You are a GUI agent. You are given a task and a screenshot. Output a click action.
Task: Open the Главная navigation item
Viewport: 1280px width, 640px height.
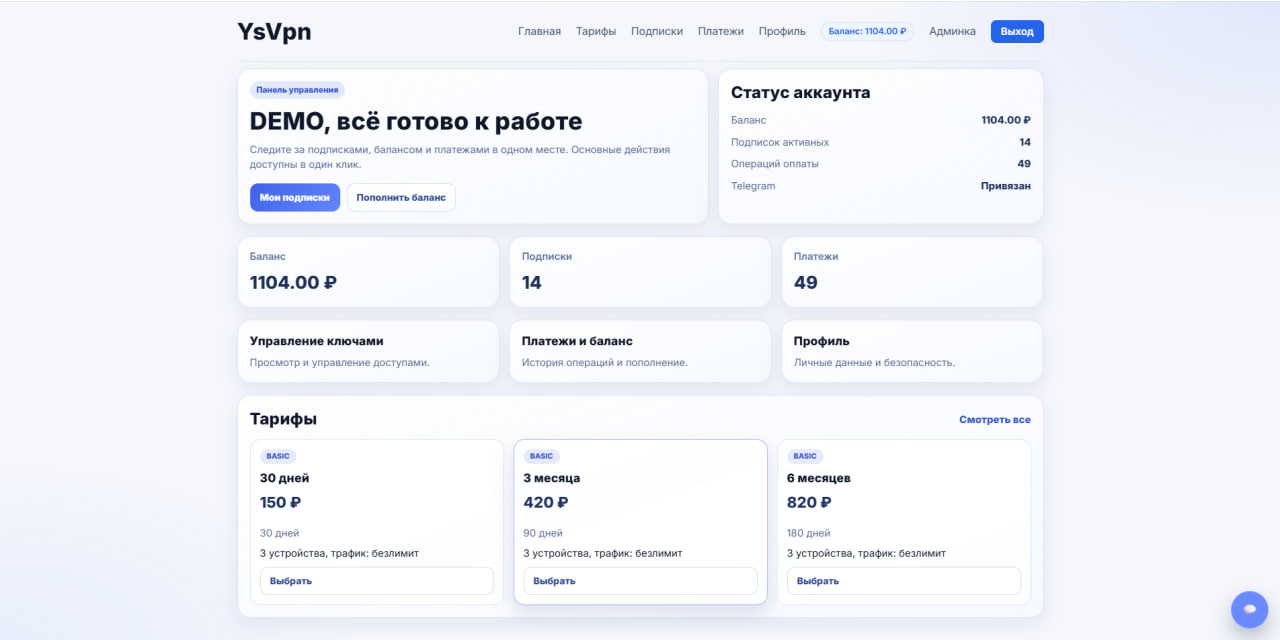(538, 31)
